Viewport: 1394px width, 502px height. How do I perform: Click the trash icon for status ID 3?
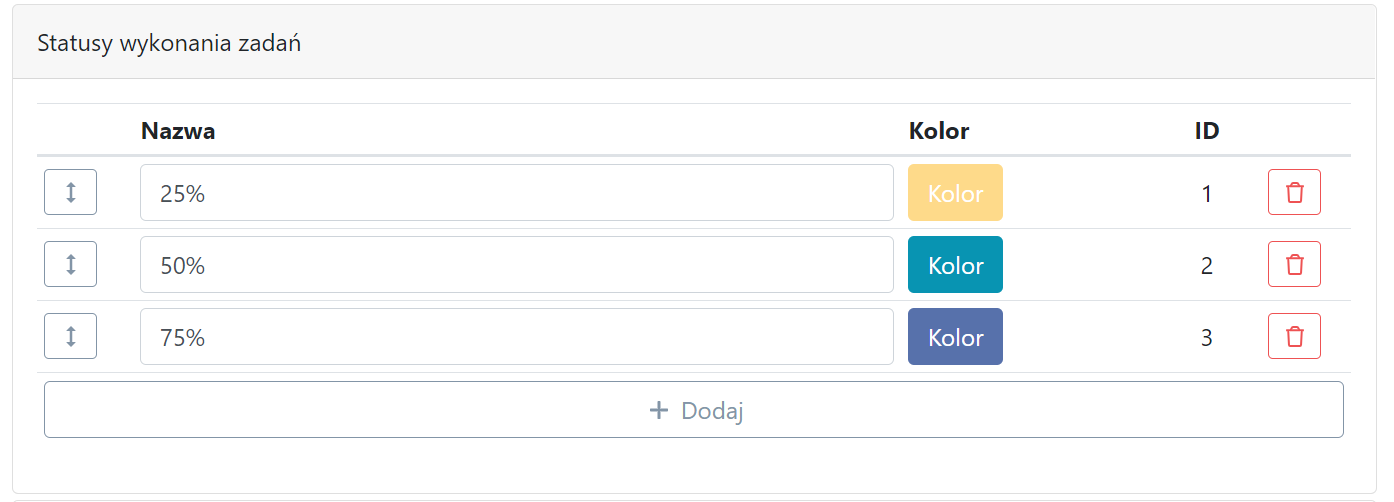1294,336
